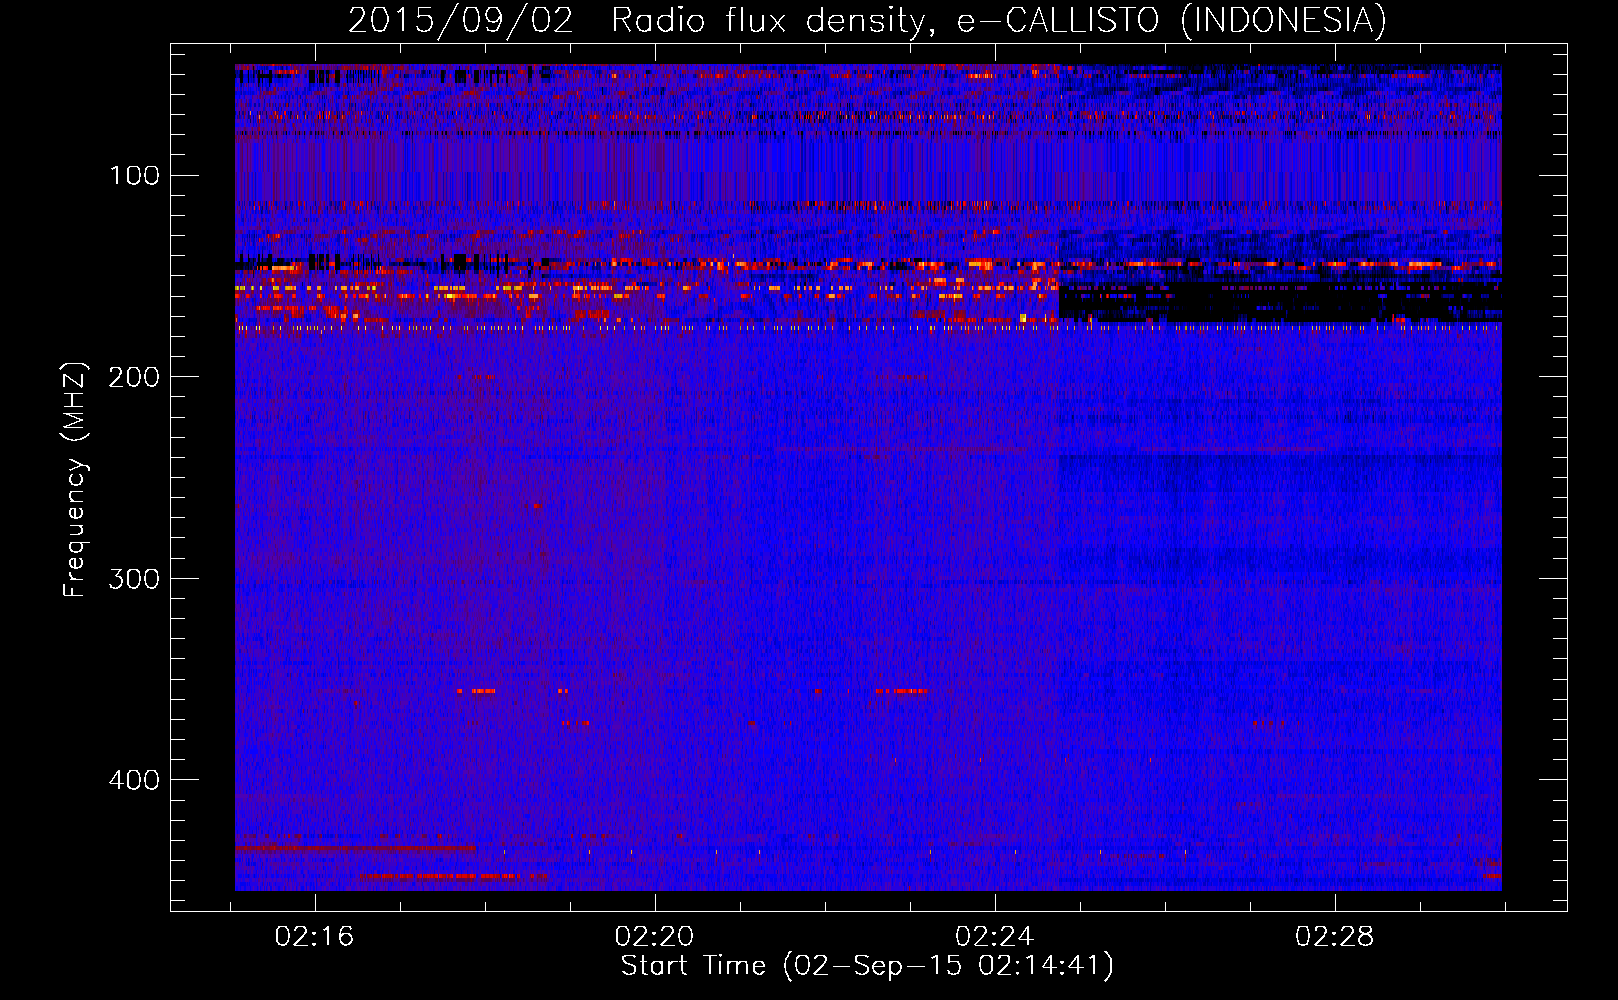This screenshot has height=1000, width=1618.
Task: Click the '100' frequency tick label
Action: [x=135, y=176]
